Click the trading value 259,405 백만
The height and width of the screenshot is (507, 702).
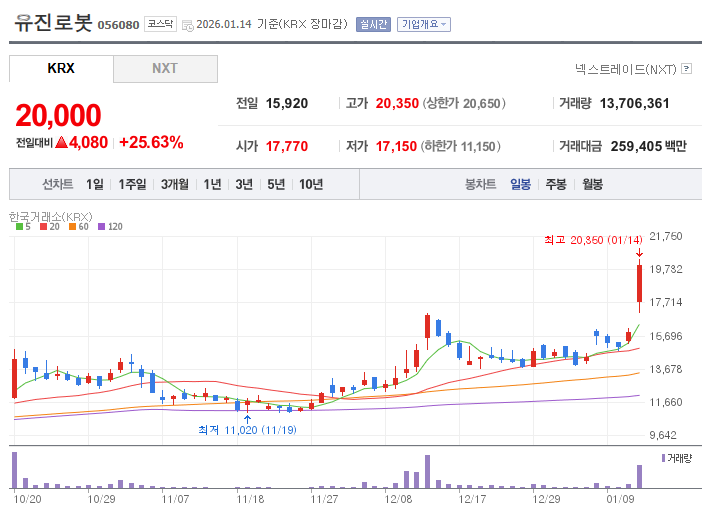pyautogui.click(x=649, y=146)
